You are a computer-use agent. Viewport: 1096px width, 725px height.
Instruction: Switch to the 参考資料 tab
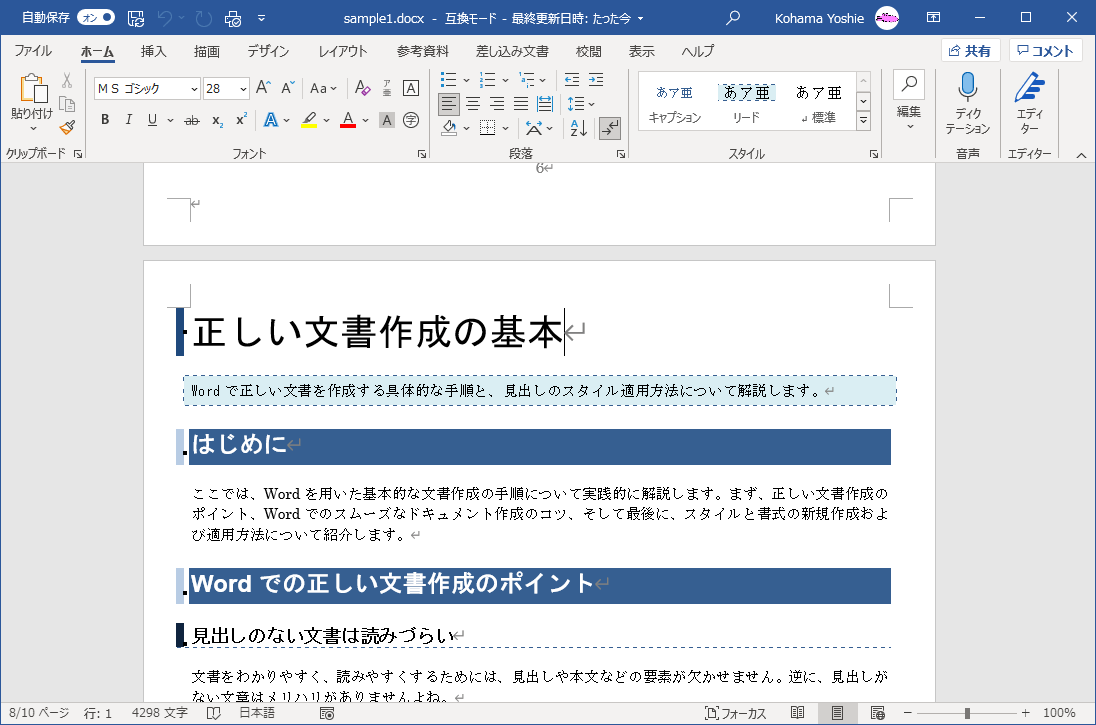tap(422, 51)
